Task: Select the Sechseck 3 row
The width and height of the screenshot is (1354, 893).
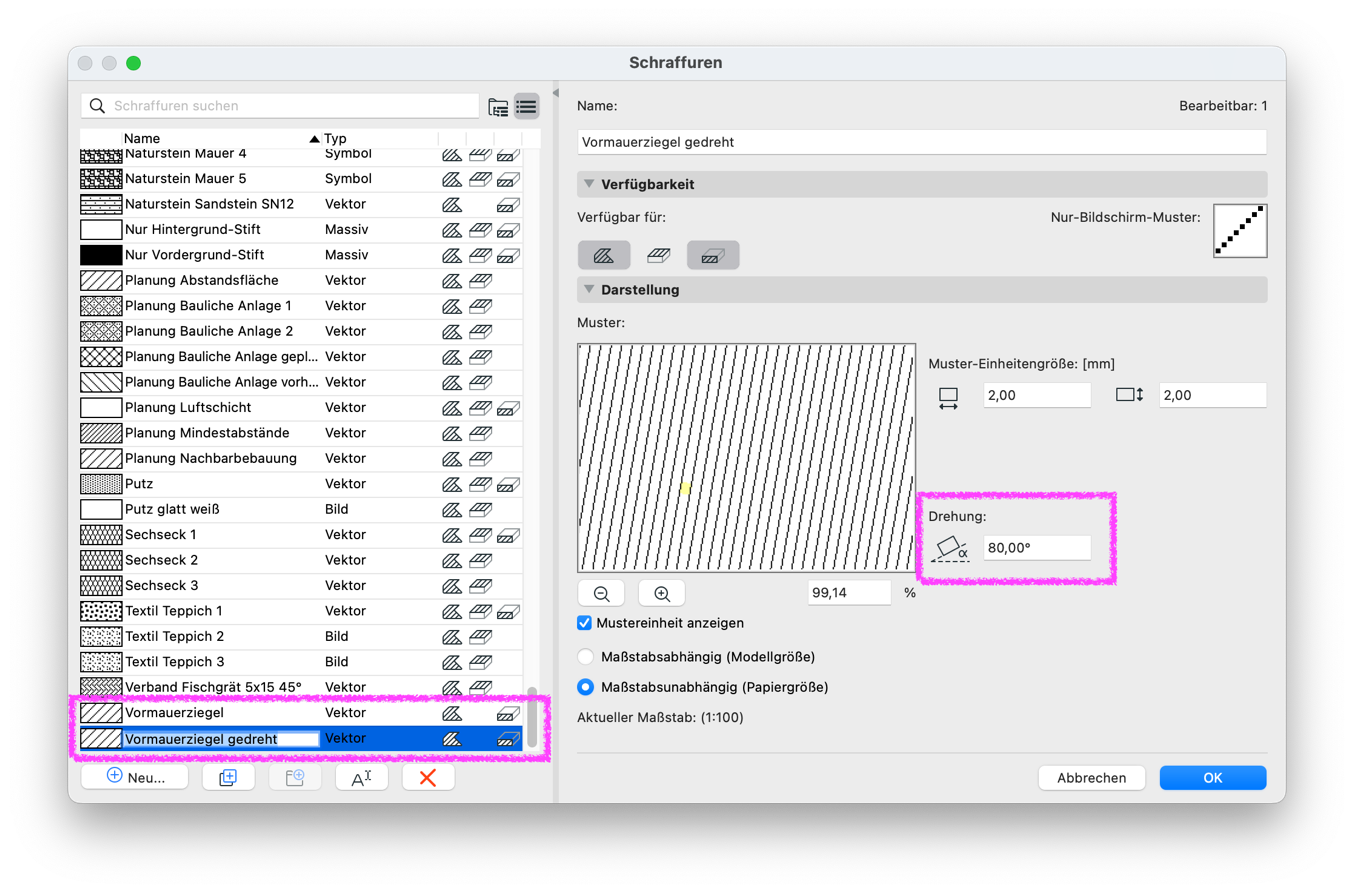Action: (x=301, y=585)
